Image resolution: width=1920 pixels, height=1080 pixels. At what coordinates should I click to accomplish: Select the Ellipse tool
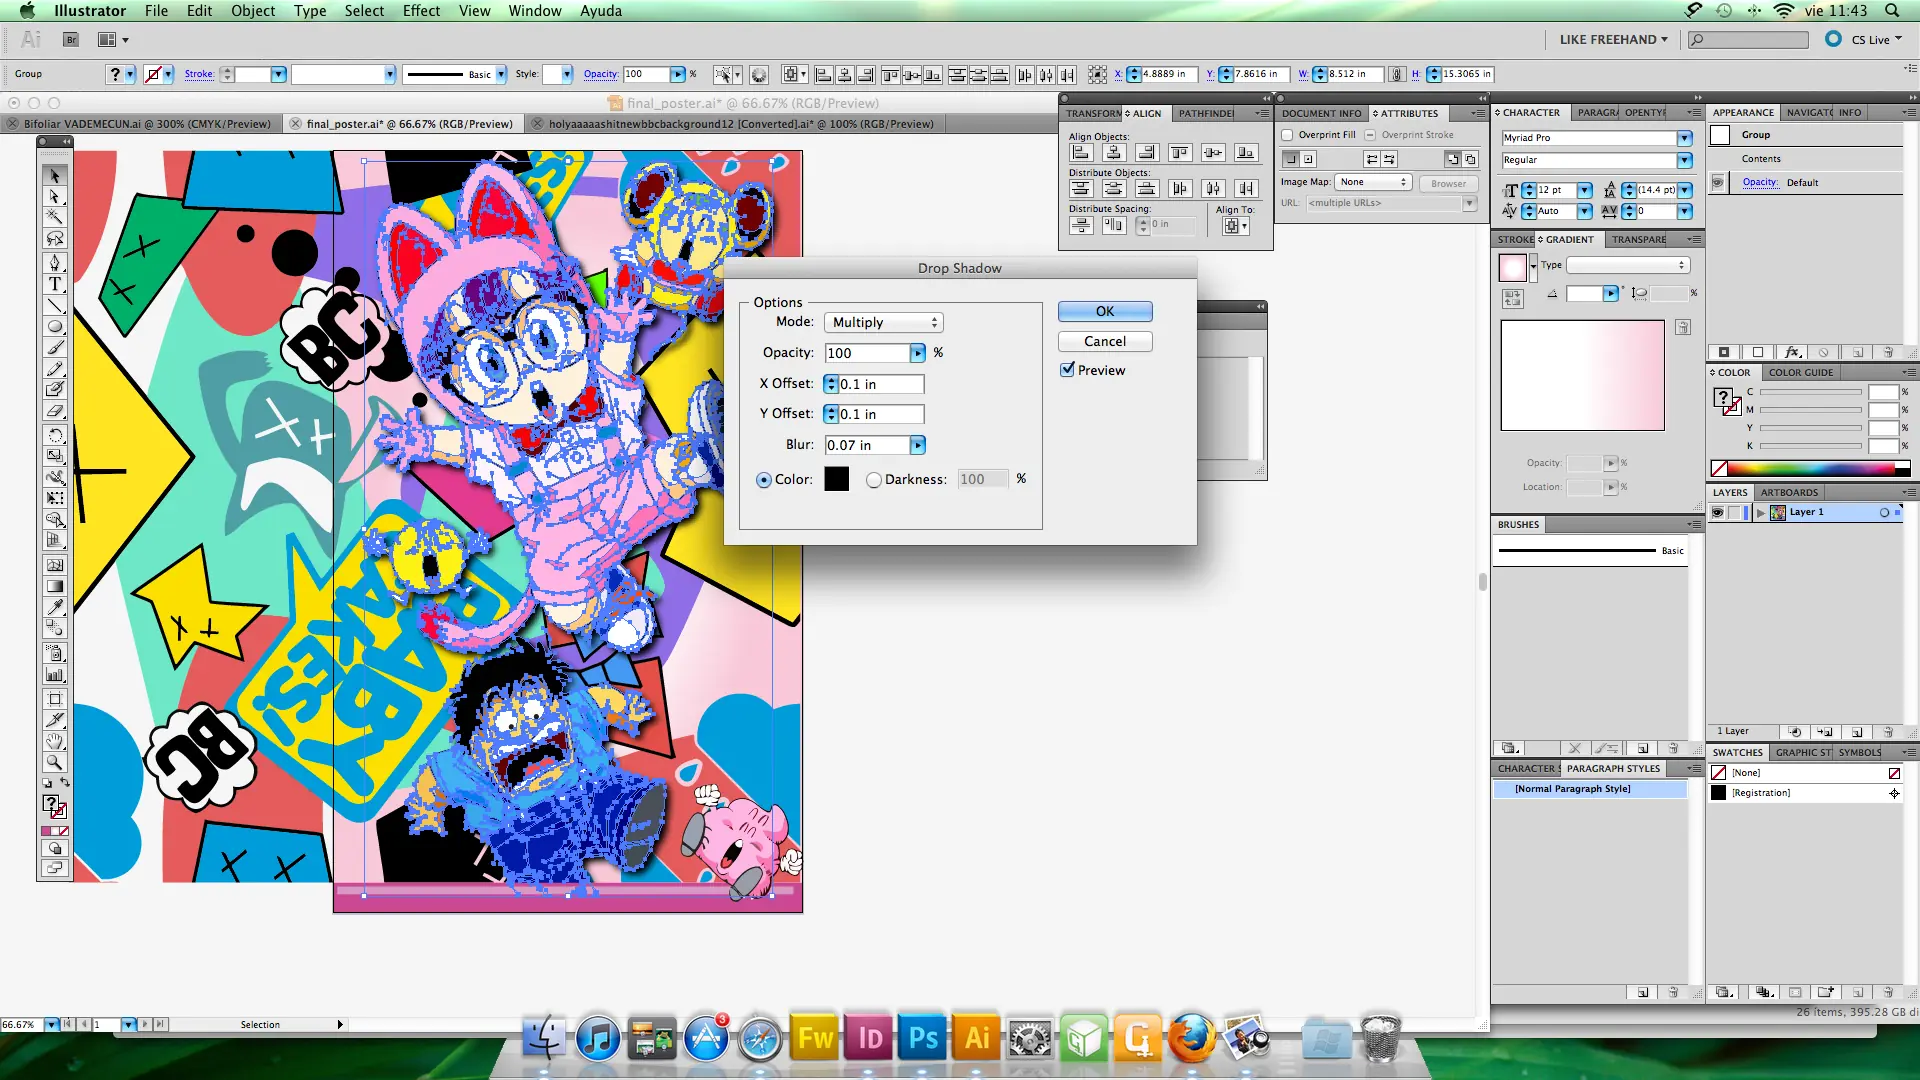tap(55, 326)
